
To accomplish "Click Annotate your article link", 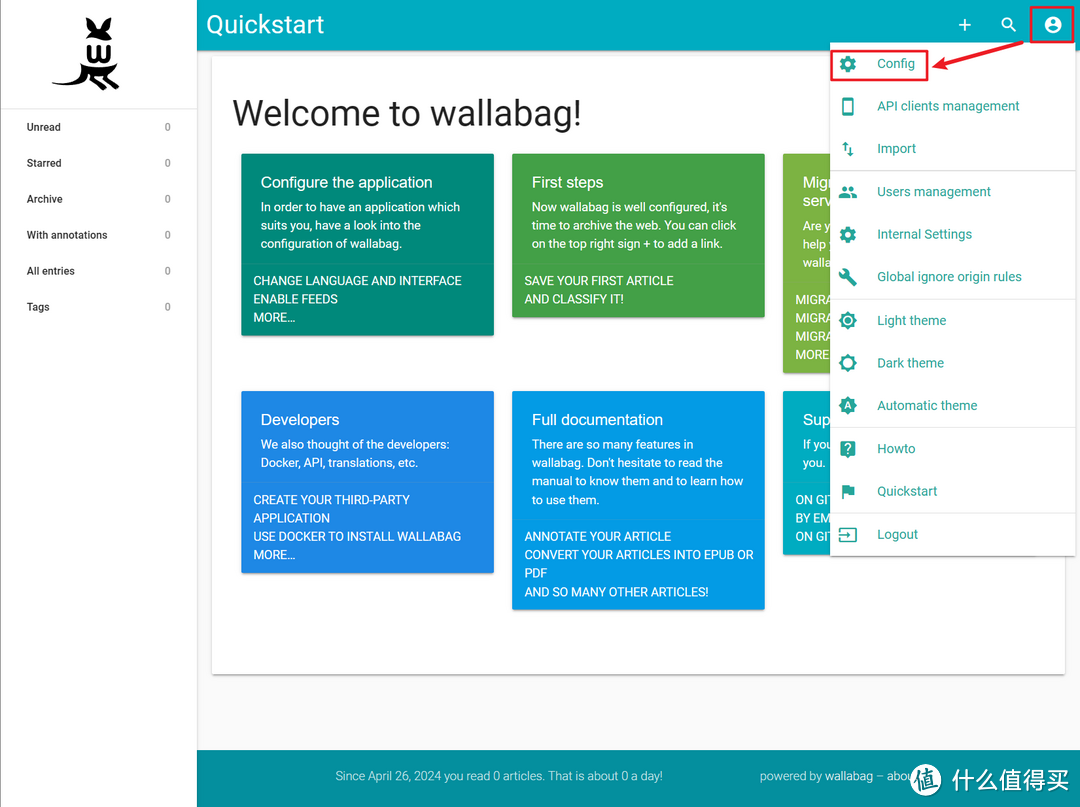I will pyautogui.click(x=597, y=537).
